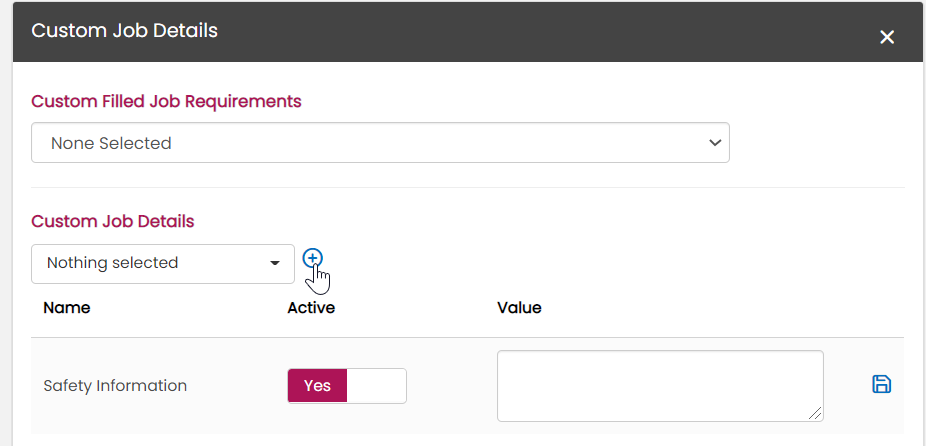Click the Name column header
Screen dimensions: 926x446
click(67, 308)
